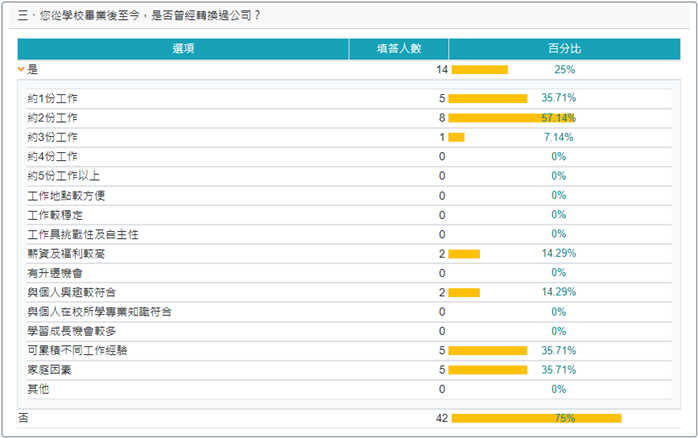Screen dimensions: 698x438
Task: Click the 其他 option row
Action: point(37,389)
